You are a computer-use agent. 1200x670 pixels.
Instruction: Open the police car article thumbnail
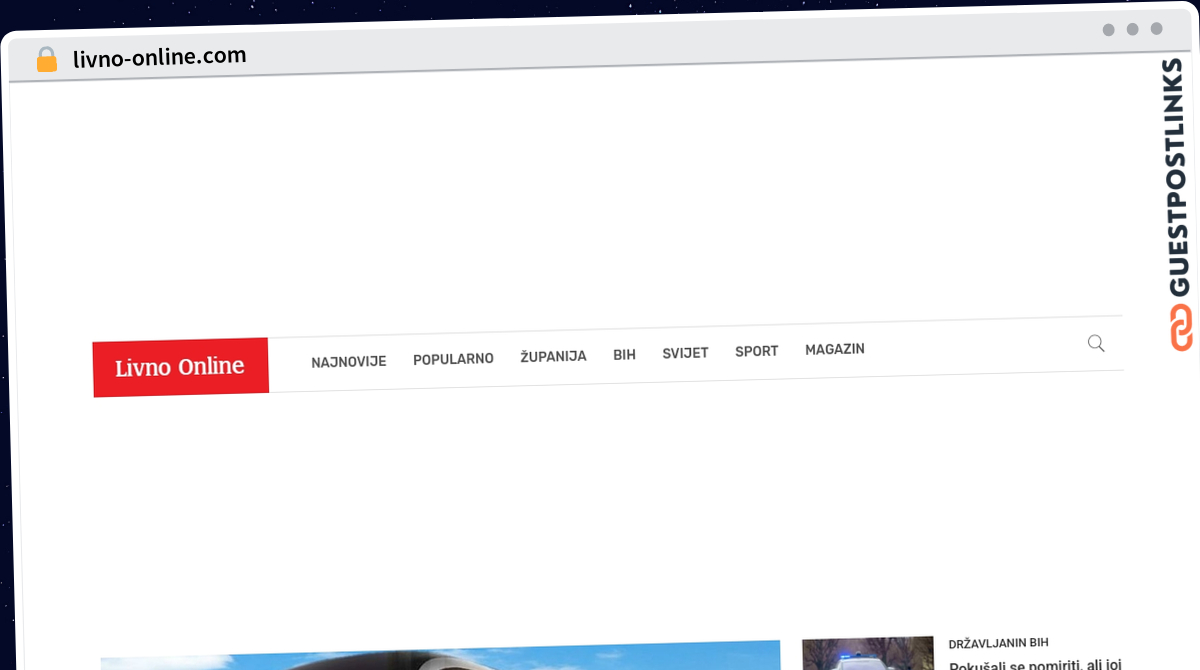(868, 654)
